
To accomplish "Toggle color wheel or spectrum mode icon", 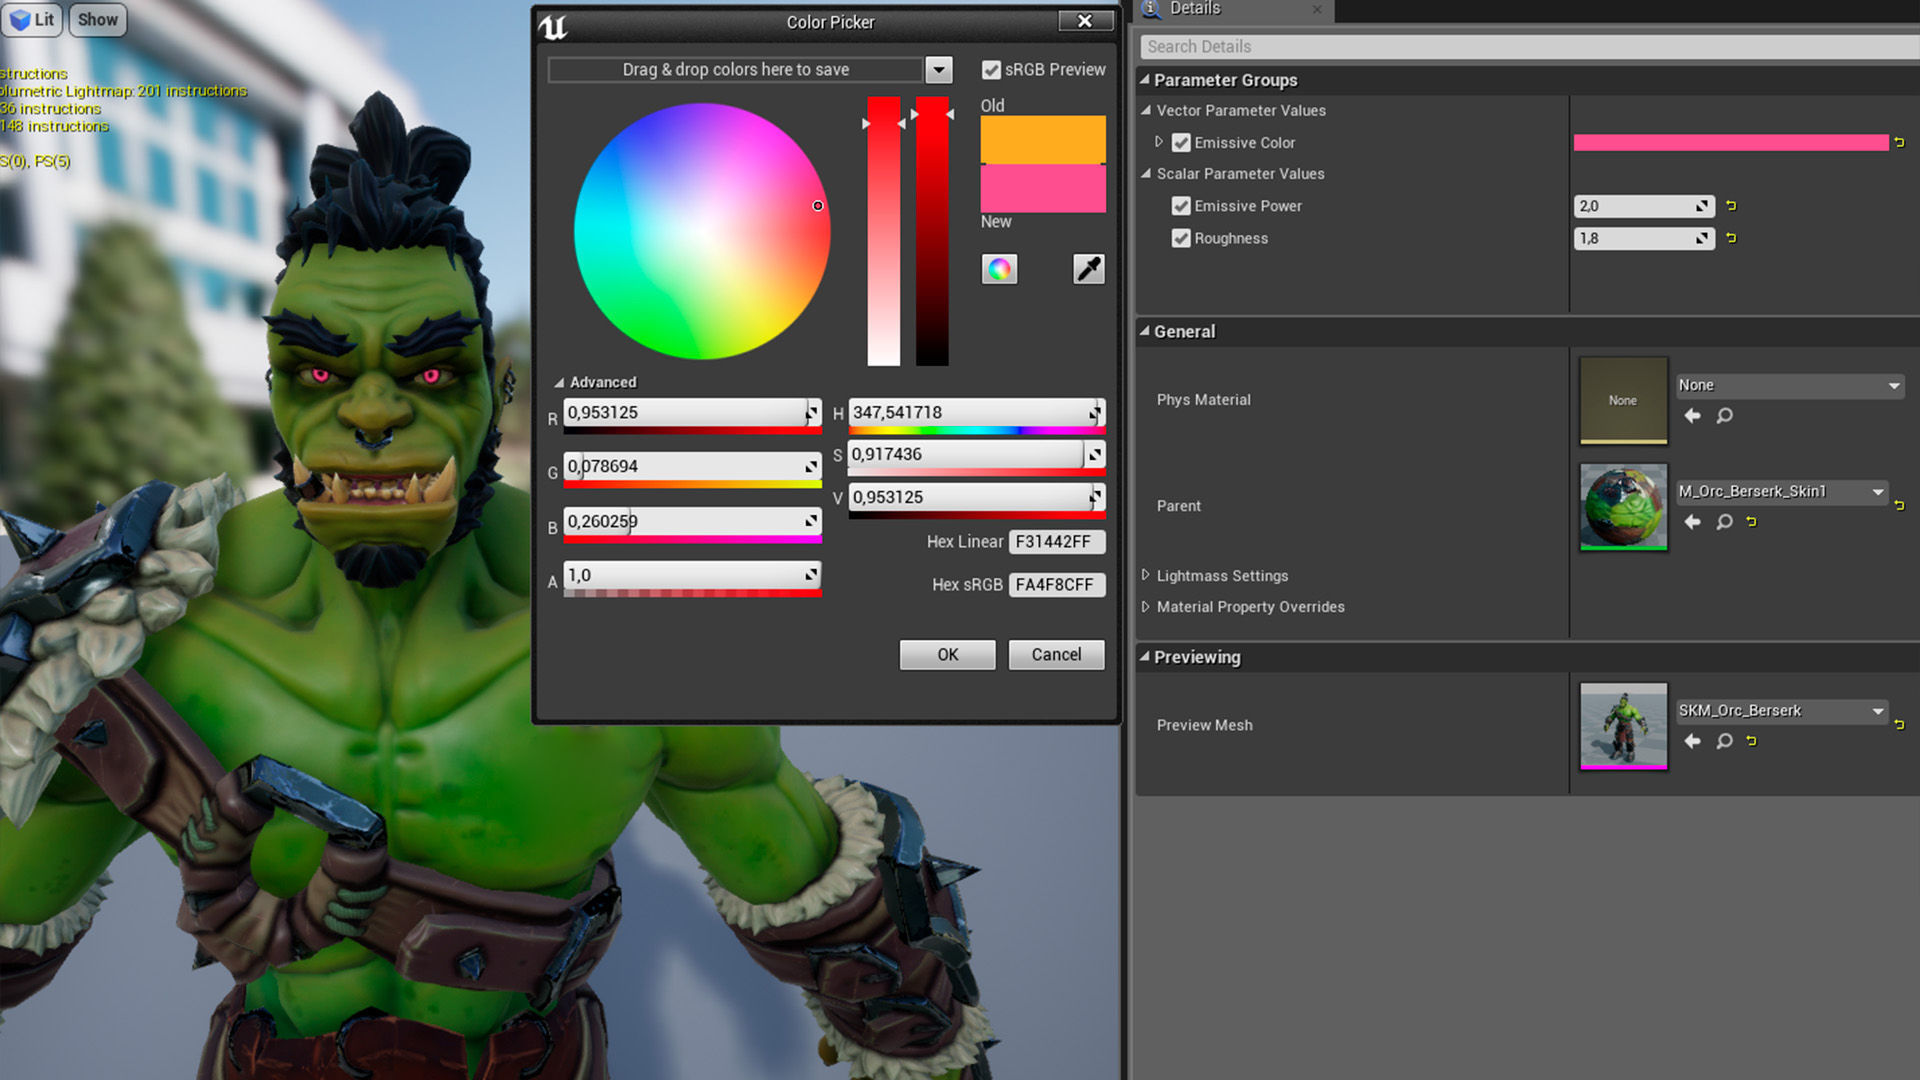I will click(x=999, y=268).
